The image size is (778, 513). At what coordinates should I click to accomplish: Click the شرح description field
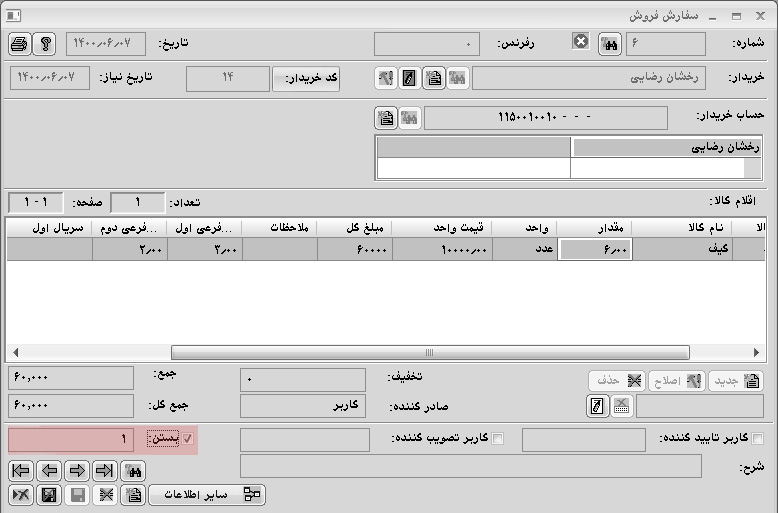point(480,467)
